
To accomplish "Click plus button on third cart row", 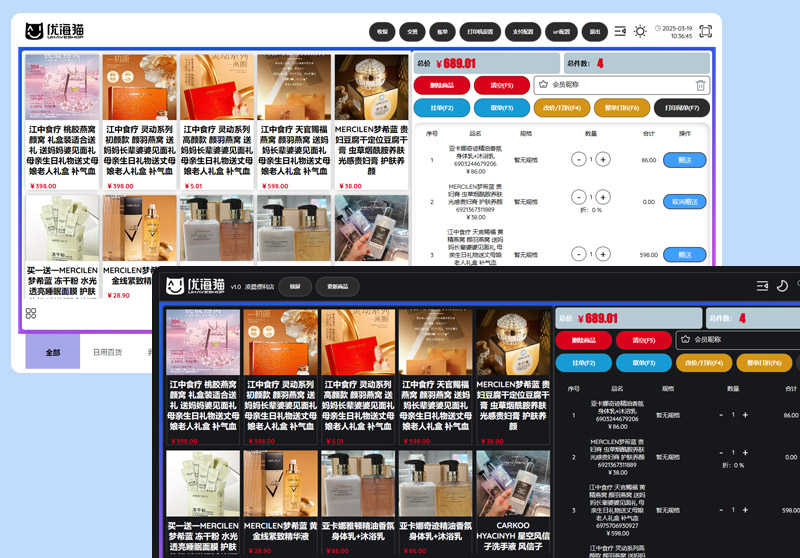I will (x=603, y=255).
